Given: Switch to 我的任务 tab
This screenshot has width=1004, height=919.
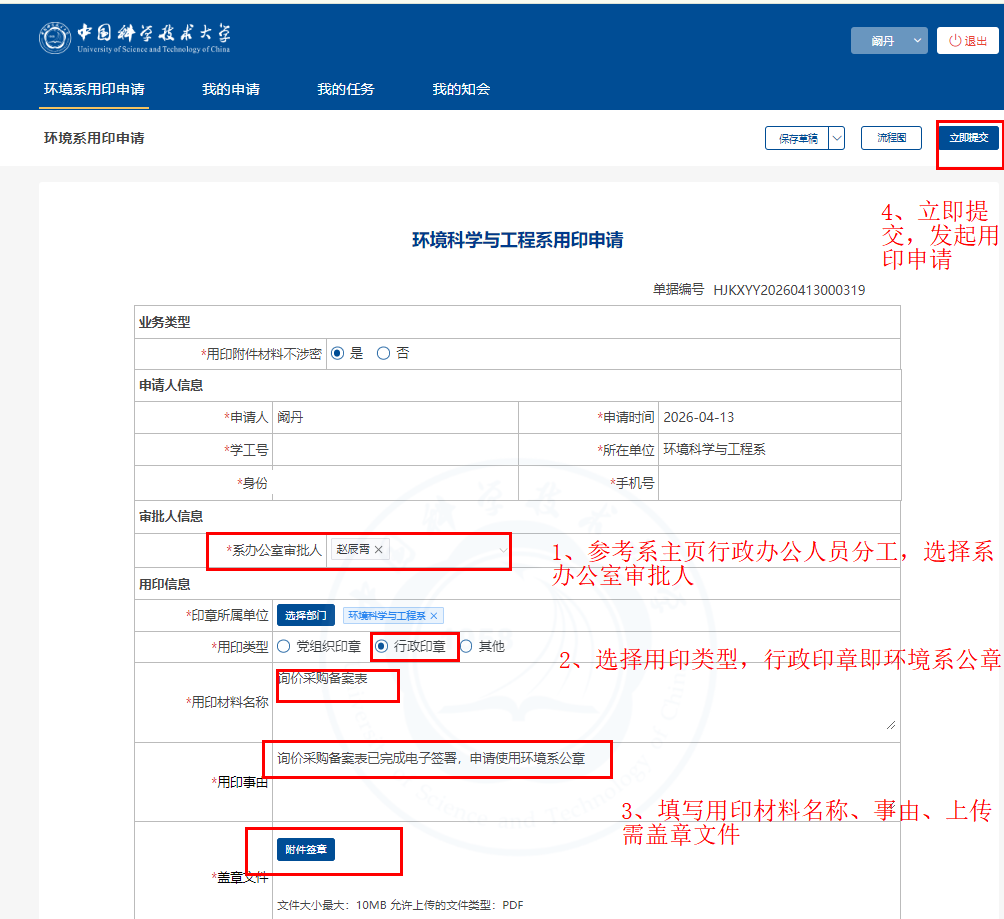Looking at the screenshot, I should pos(346,89).
